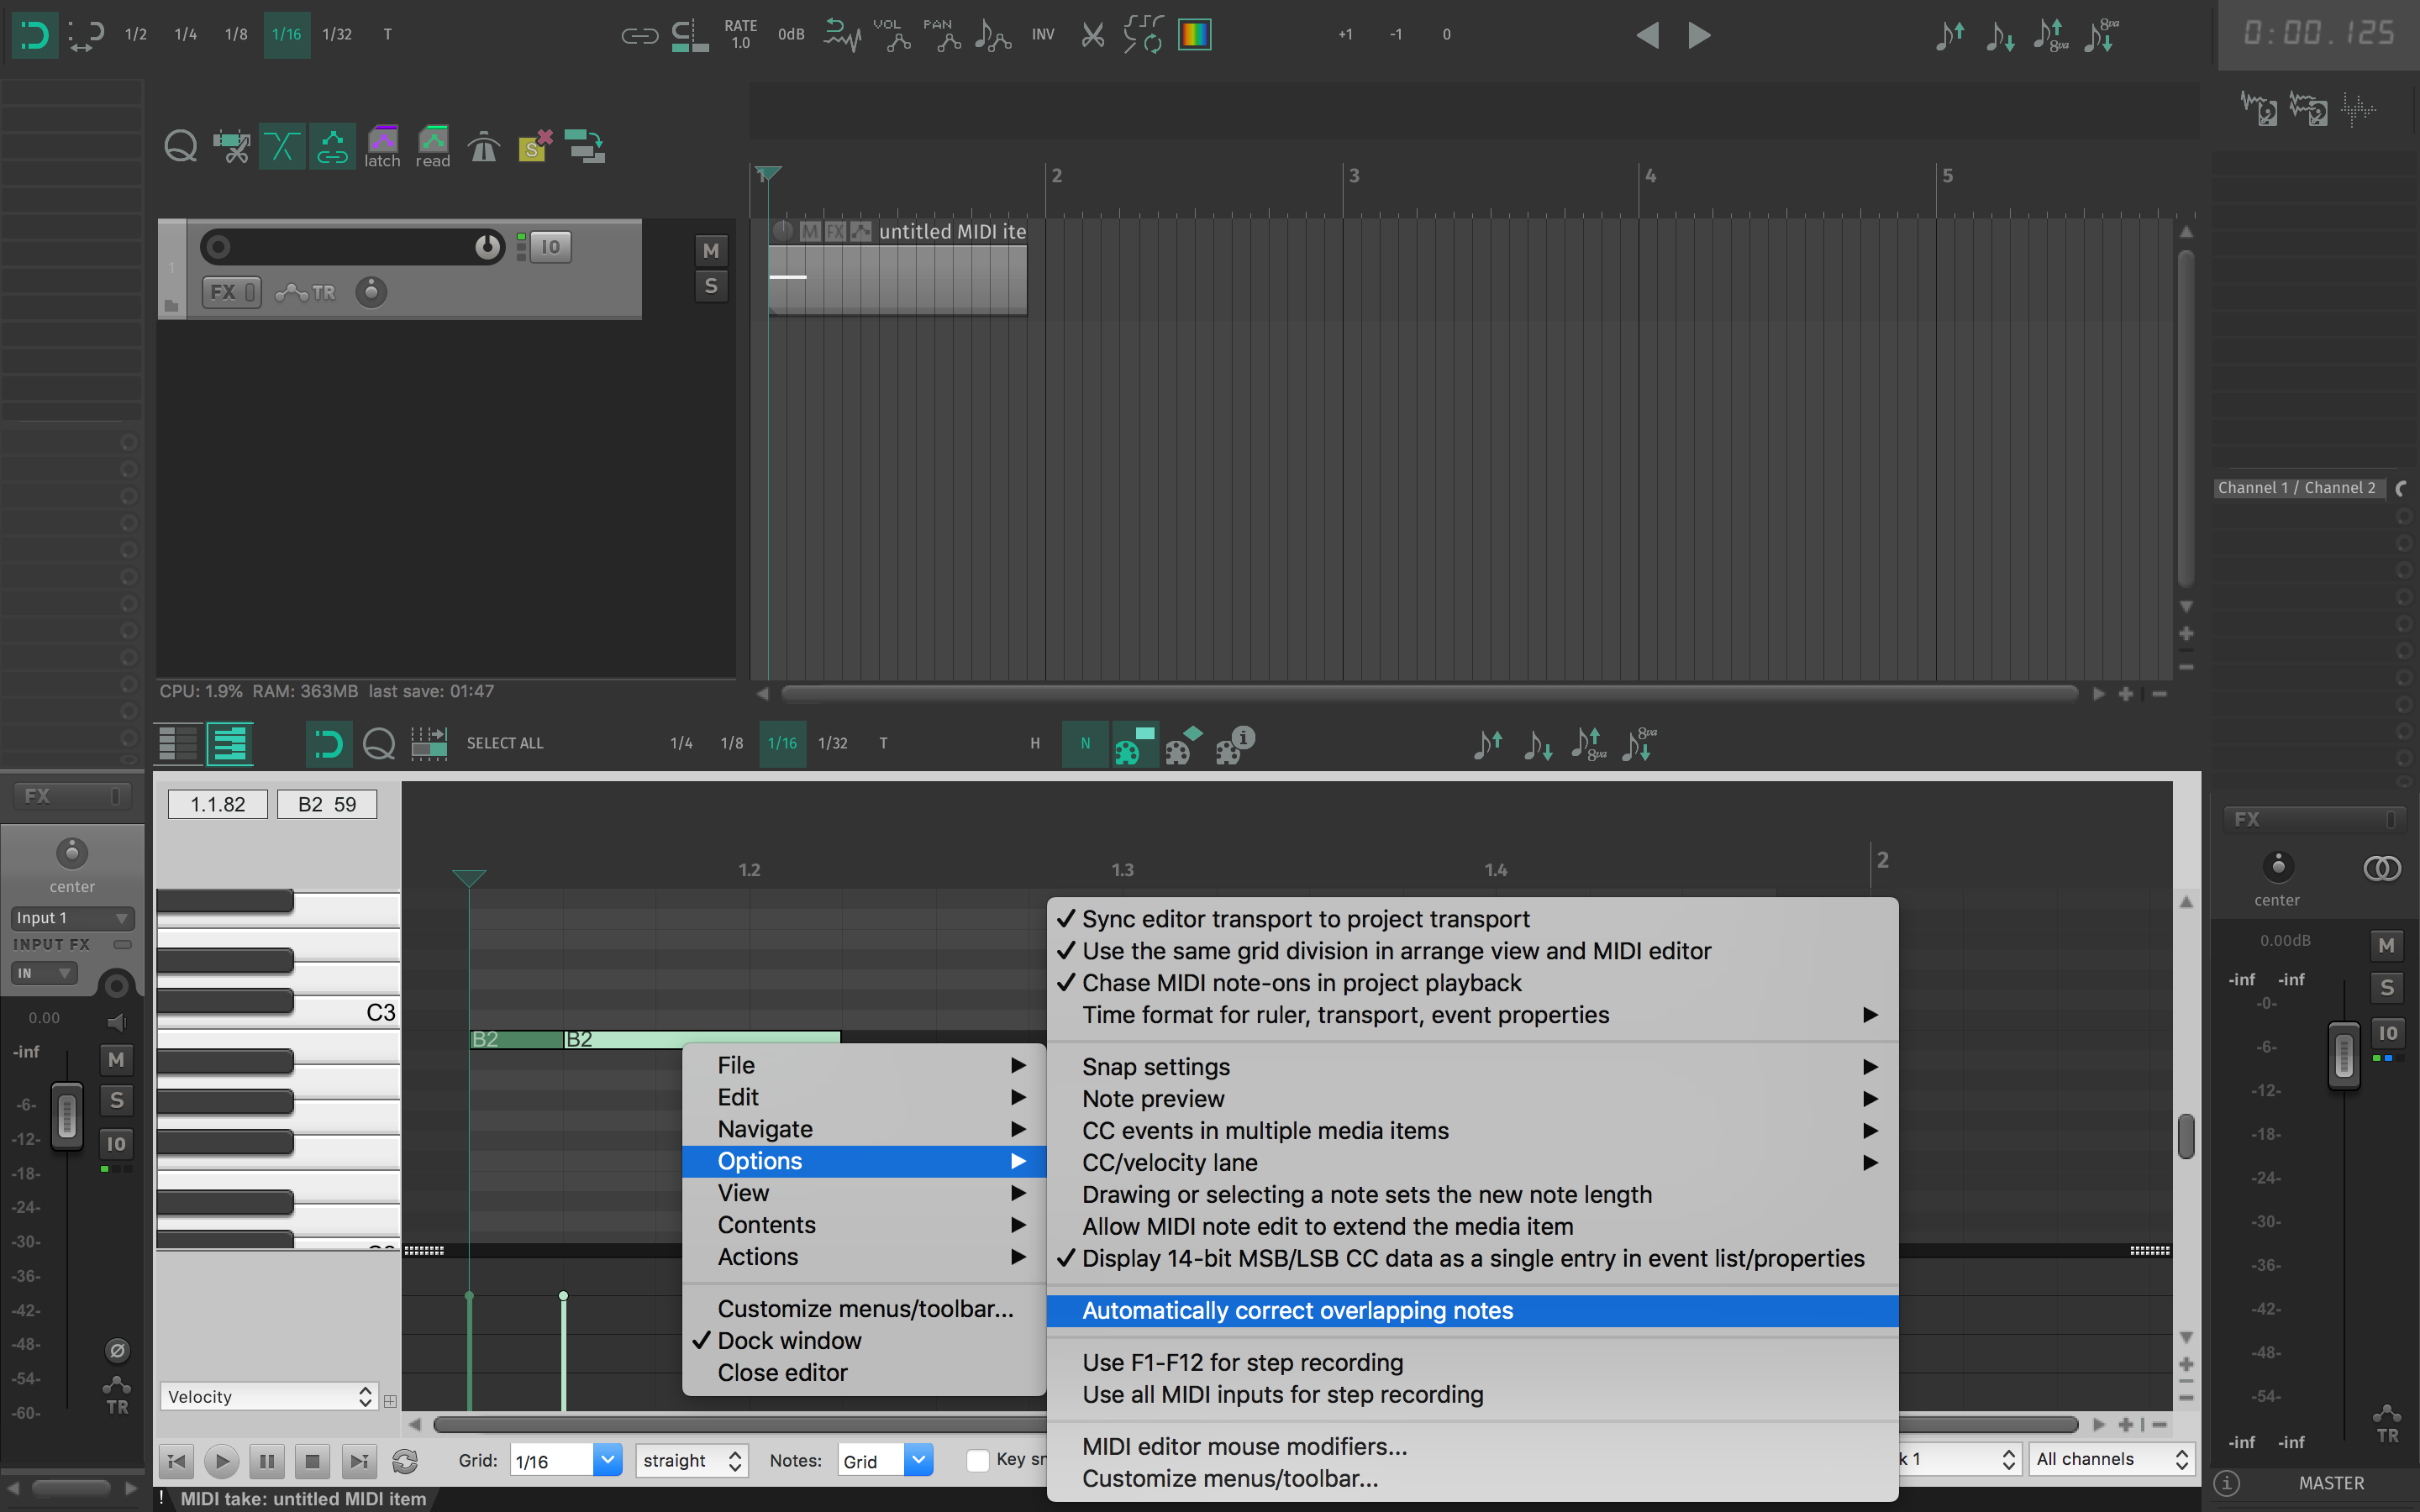
Task: Expand Note preview submenu
Action: click(1472, 1099)
